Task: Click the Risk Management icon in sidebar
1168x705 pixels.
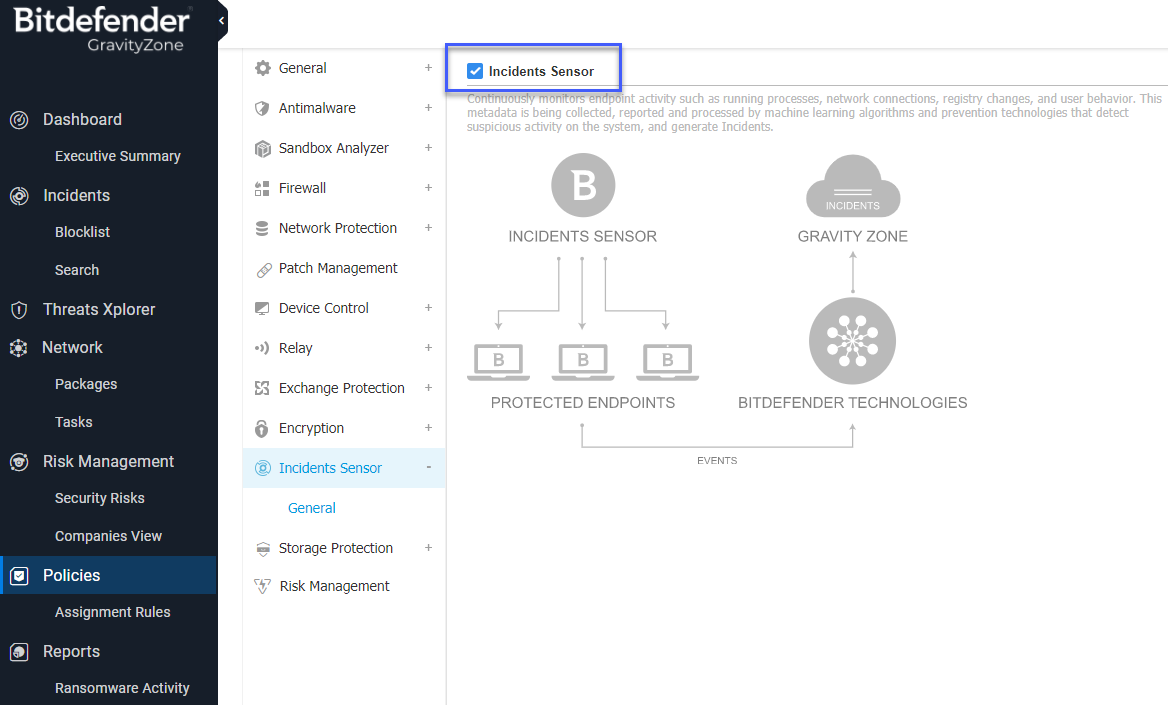Action: (19, 462)
